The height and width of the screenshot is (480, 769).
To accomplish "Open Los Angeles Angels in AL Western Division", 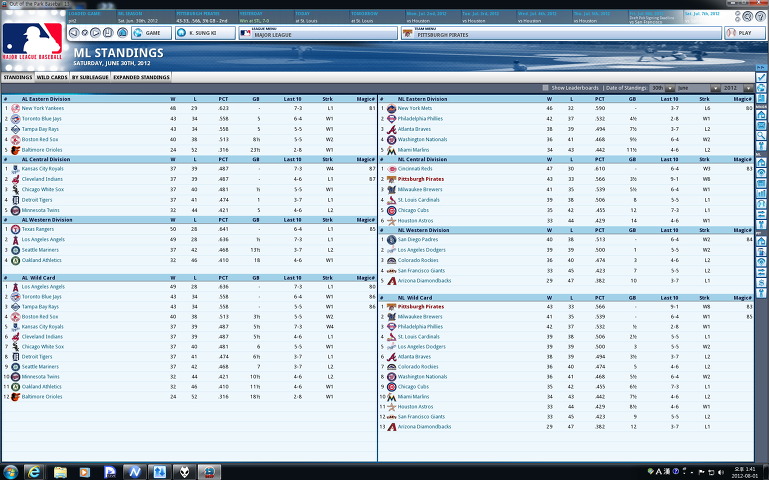I will 43,240.
